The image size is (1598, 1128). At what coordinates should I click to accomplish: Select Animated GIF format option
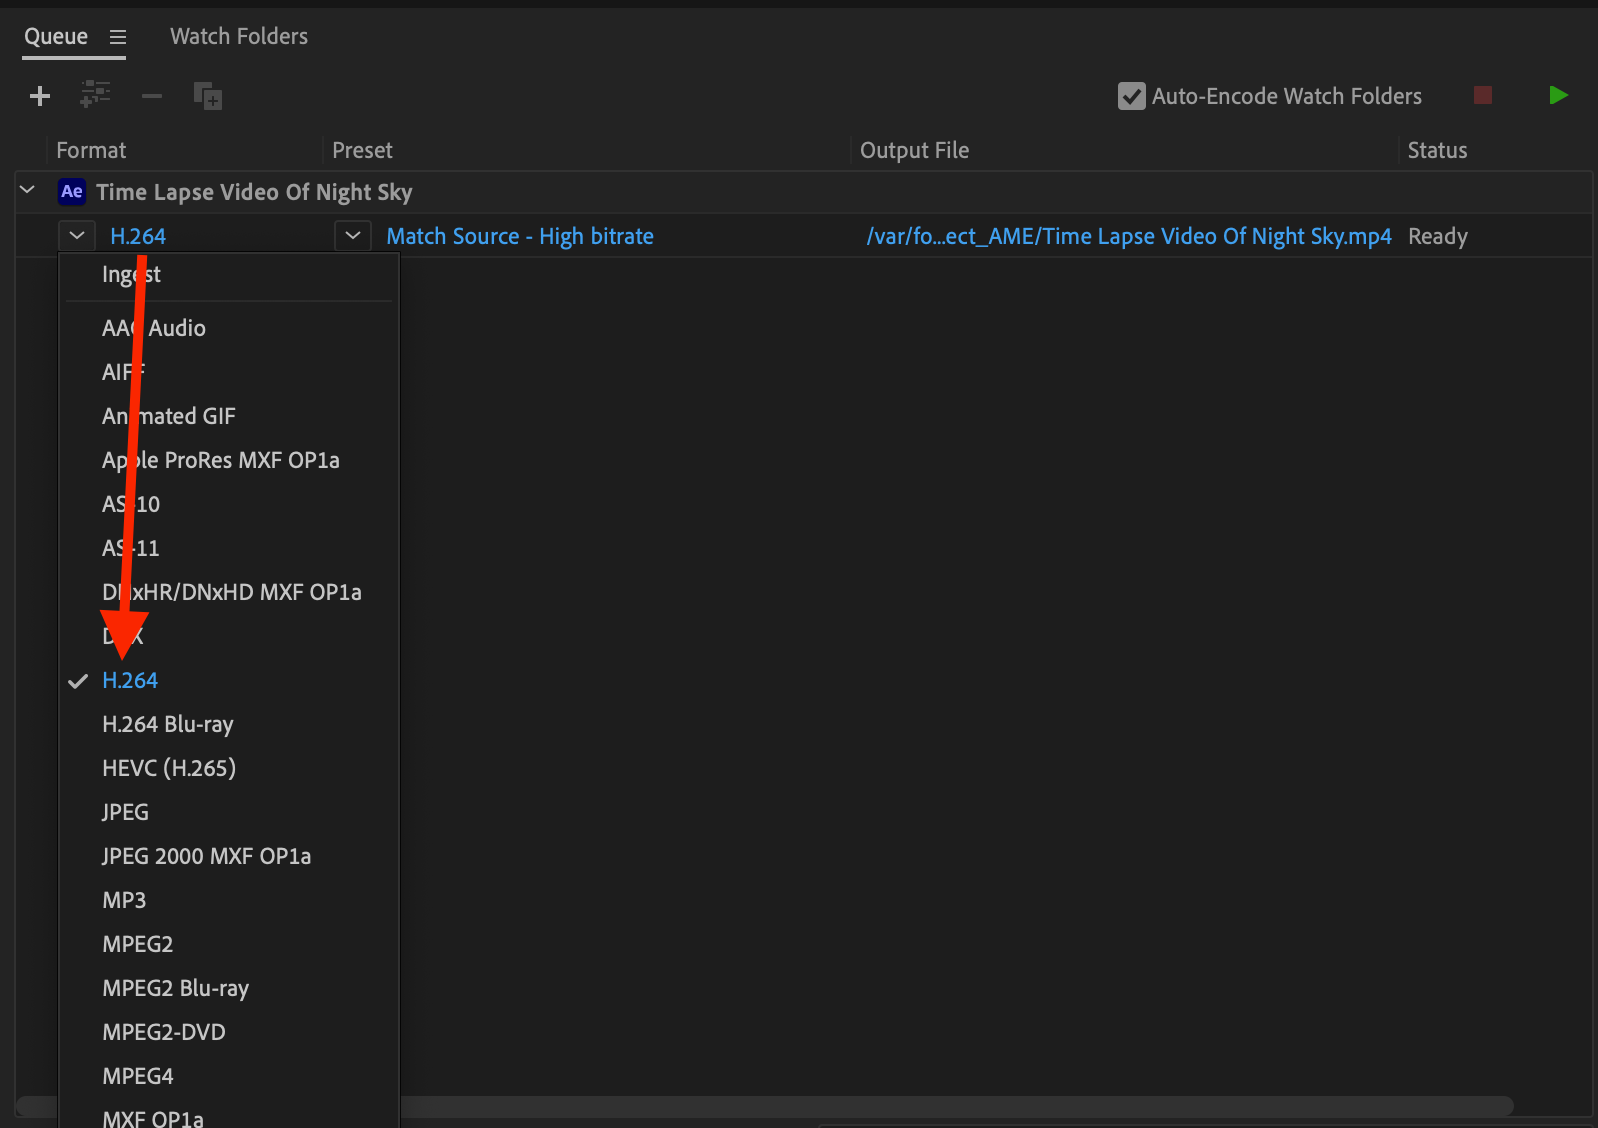(169, 416)
